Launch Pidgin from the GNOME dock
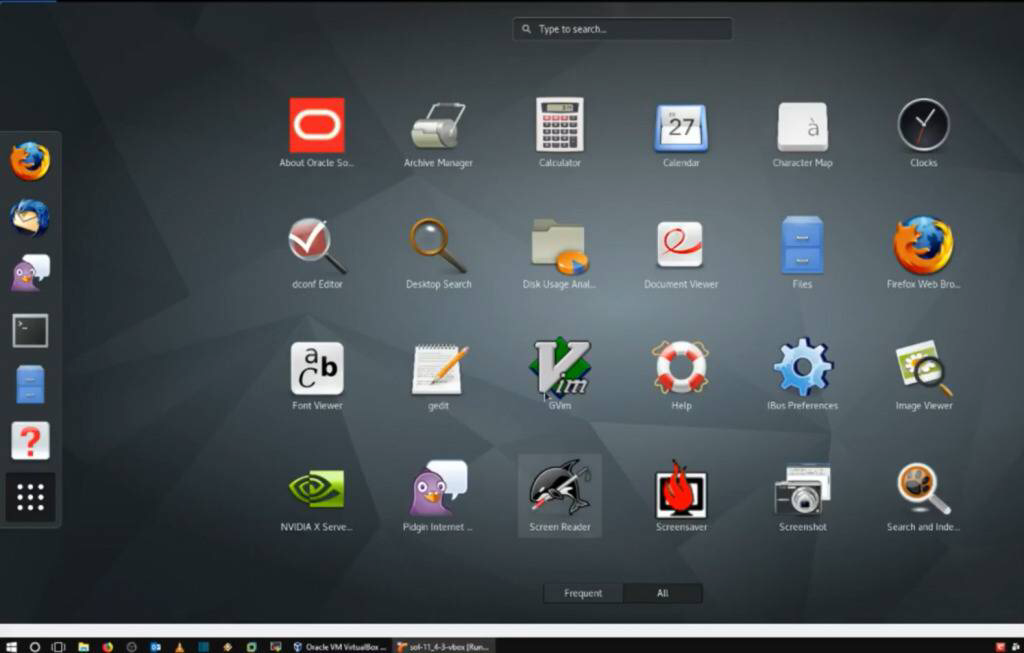Viewport: 1024px width, 653px height. tap(30, 273)
